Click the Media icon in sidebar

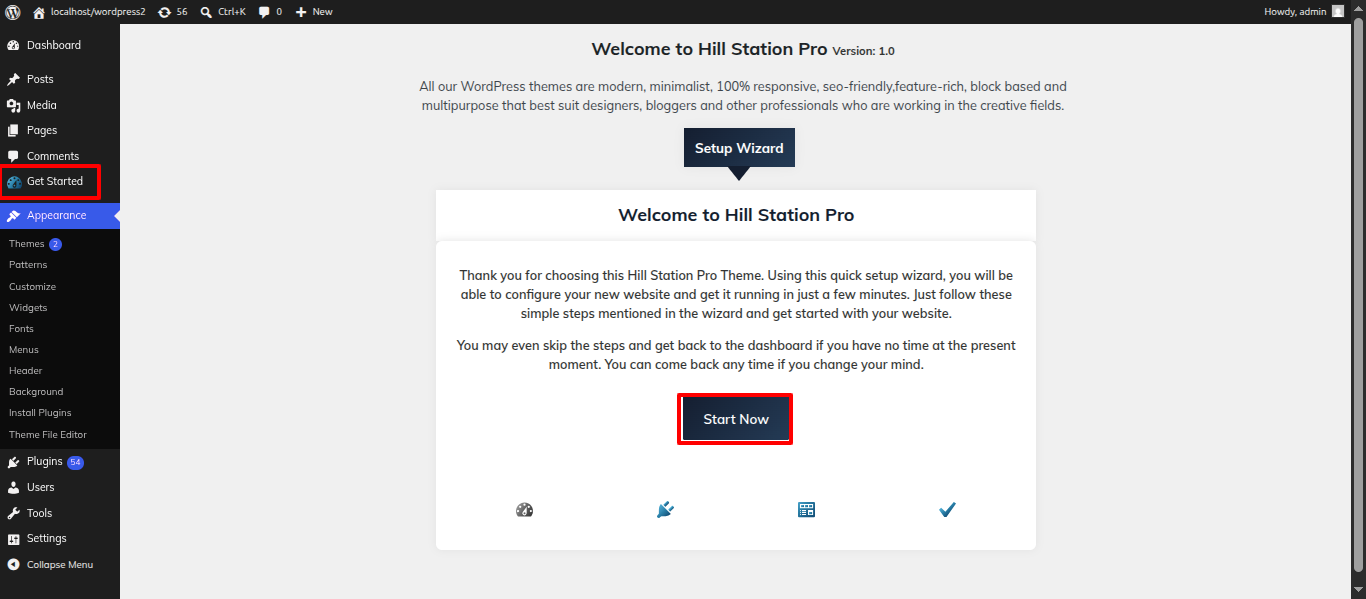pyautogui.click(x=13, y=105)
